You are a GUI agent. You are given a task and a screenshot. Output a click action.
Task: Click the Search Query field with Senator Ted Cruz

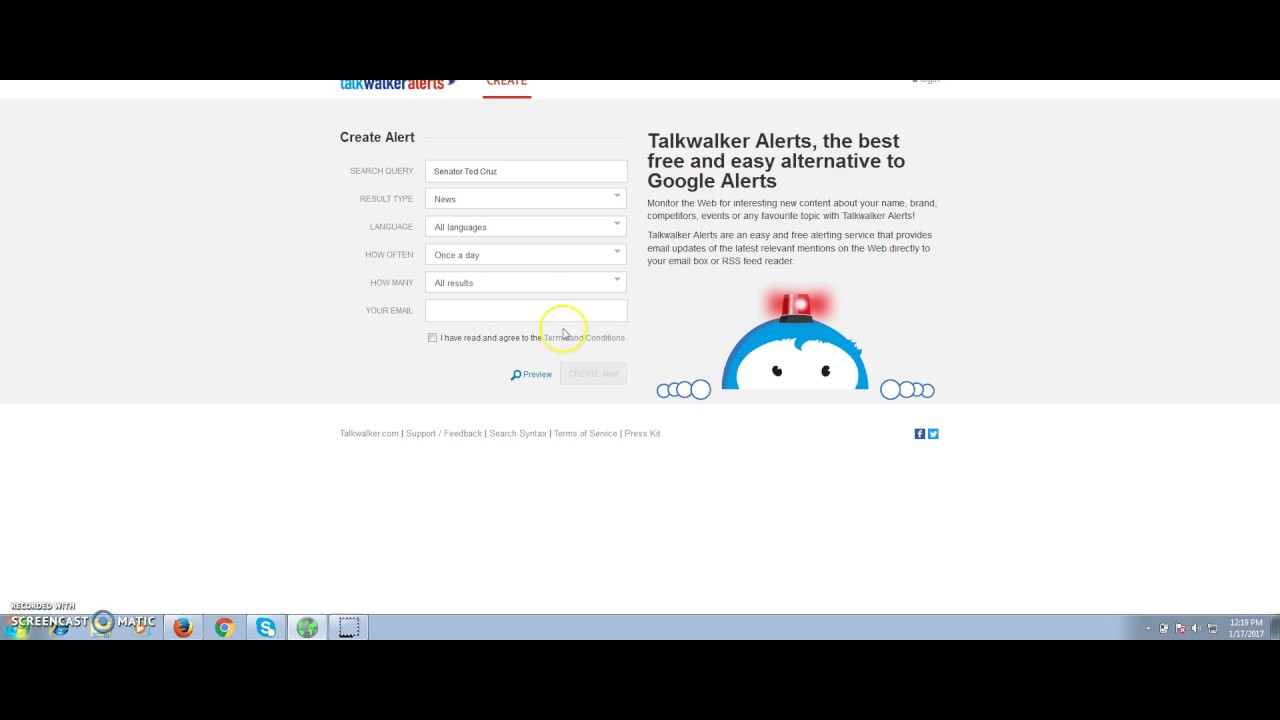526,171
